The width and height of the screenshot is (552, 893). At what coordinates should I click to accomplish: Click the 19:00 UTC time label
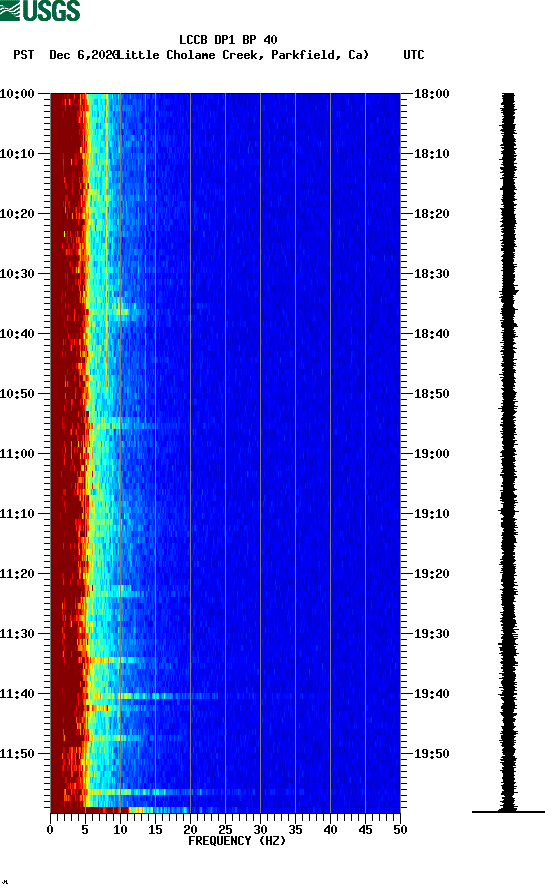432,454
